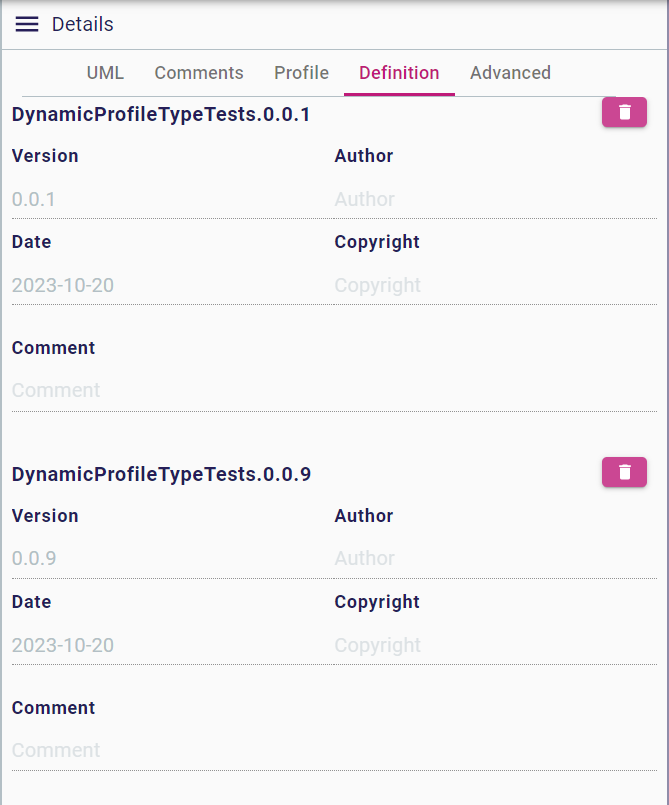Image resolution: width=669 pixels, height=805 pixels.
Task: Select the Date field for version 0.0.9
Action: pyautogui.click(x=150, y=645)
